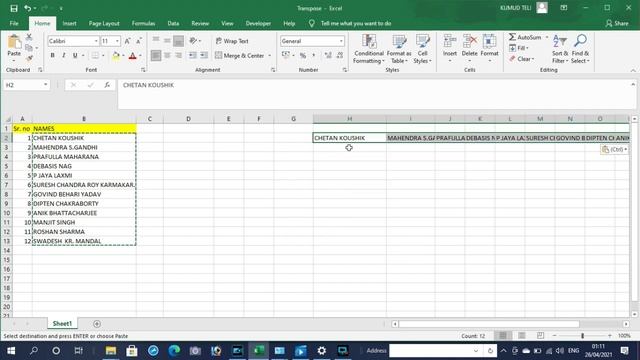Click the Cut scissors icon
Screen dimensions: 640x360
[29, 37]
